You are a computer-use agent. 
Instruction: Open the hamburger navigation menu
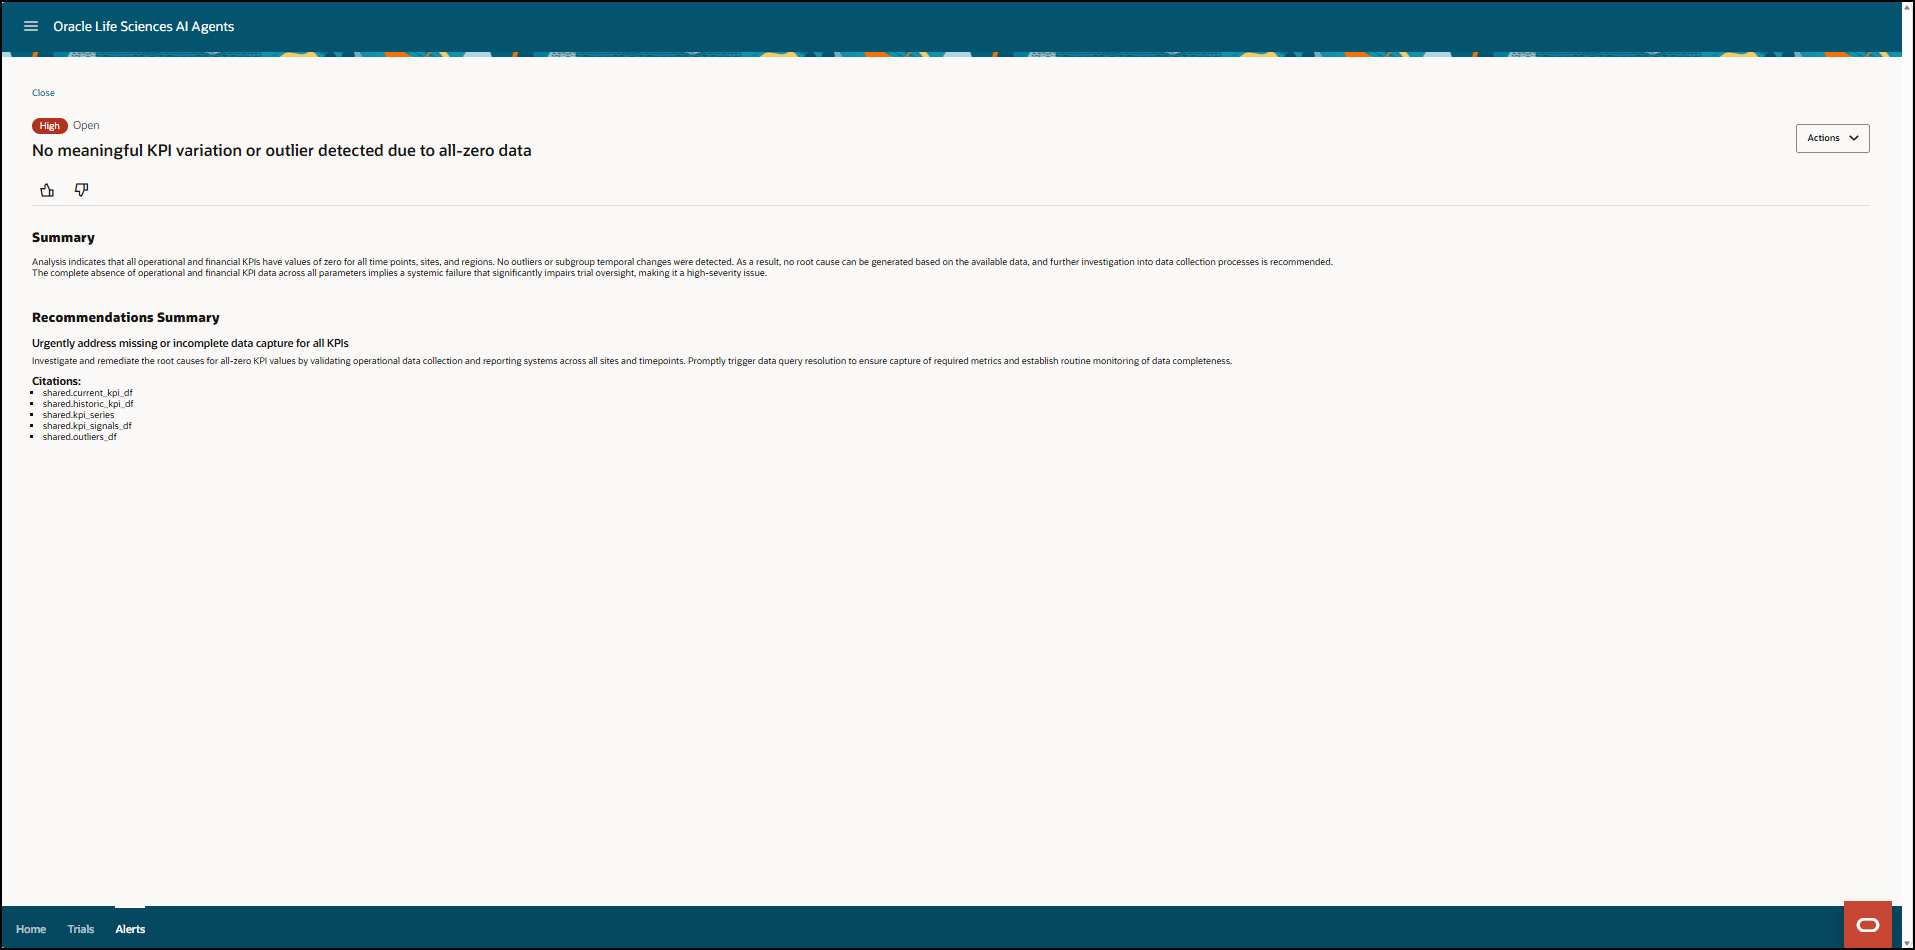(x=31, y=26)
